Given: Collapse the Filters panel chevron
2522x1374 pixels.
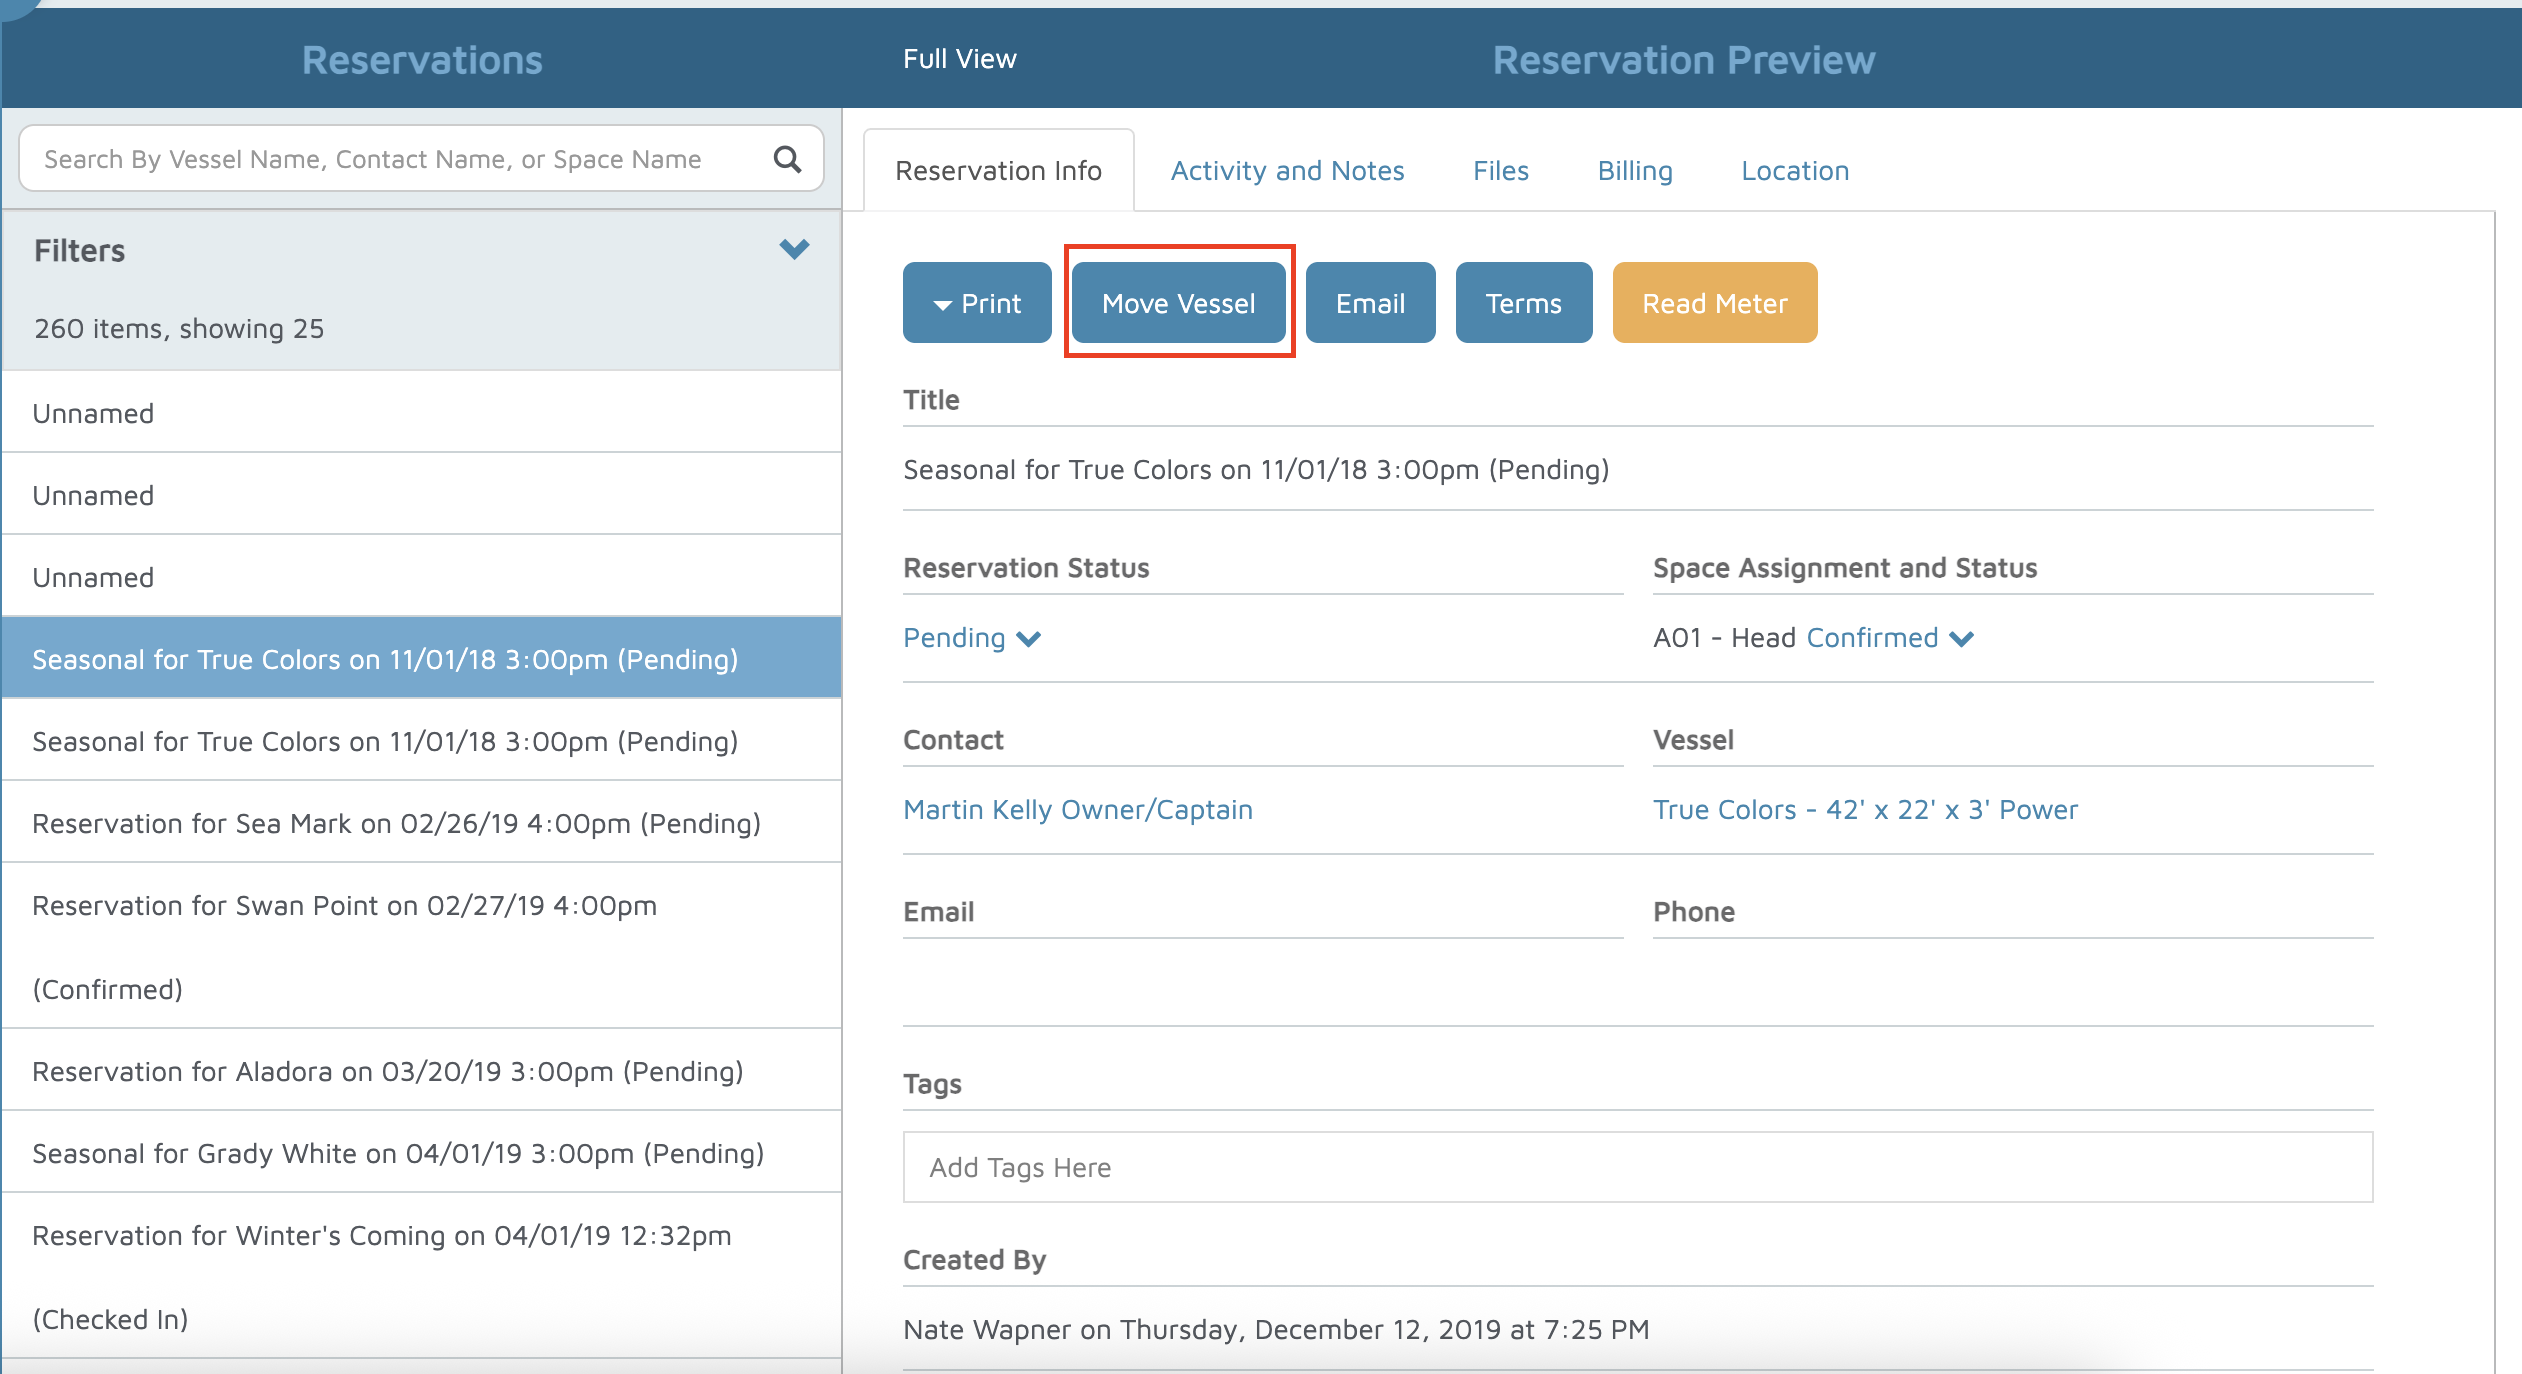Looking at the screenshot, I should point(794,249).
